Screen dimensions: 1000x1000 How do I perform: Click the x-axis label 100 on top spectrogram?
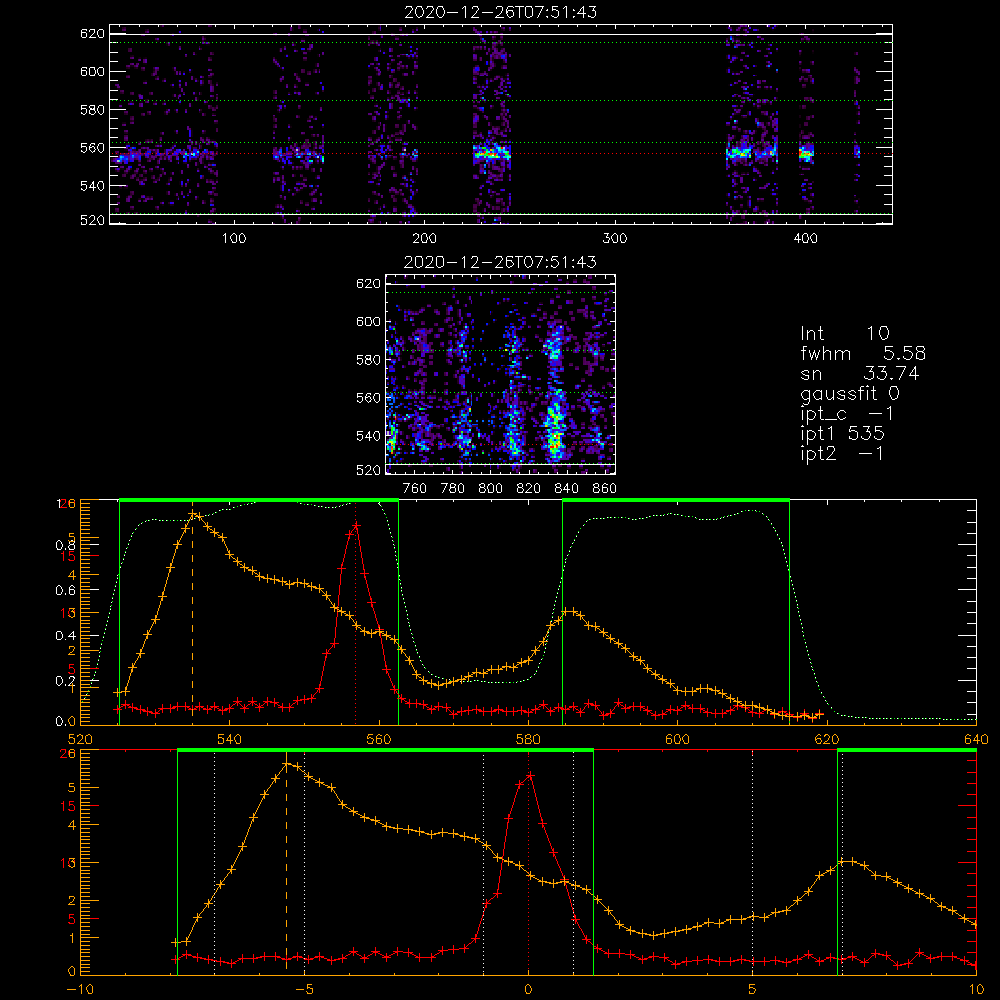(234, 239)
